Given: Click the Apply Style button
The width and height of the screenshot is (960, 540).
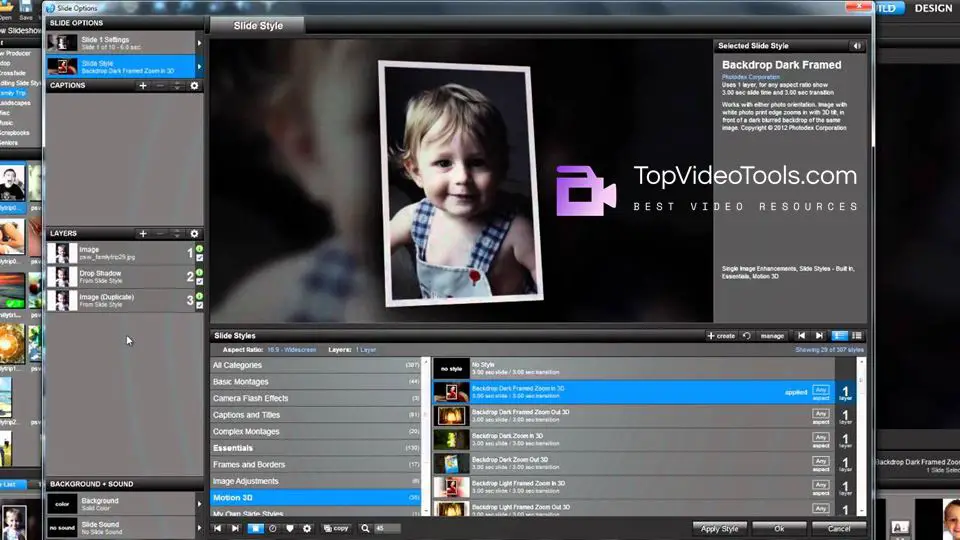Looking at the screenshot, I should coord(719,528).
